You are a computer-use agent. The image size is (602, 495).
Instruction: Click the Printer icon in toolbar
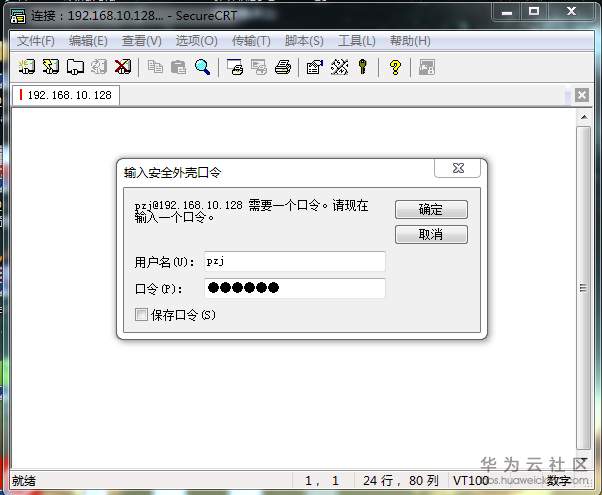(283, 67)
